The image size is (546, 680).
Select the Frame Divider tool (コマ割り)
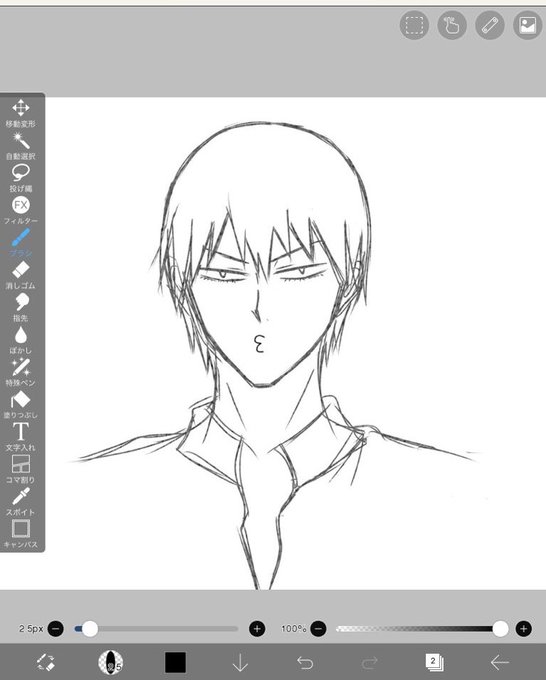[x=20, y=469]
